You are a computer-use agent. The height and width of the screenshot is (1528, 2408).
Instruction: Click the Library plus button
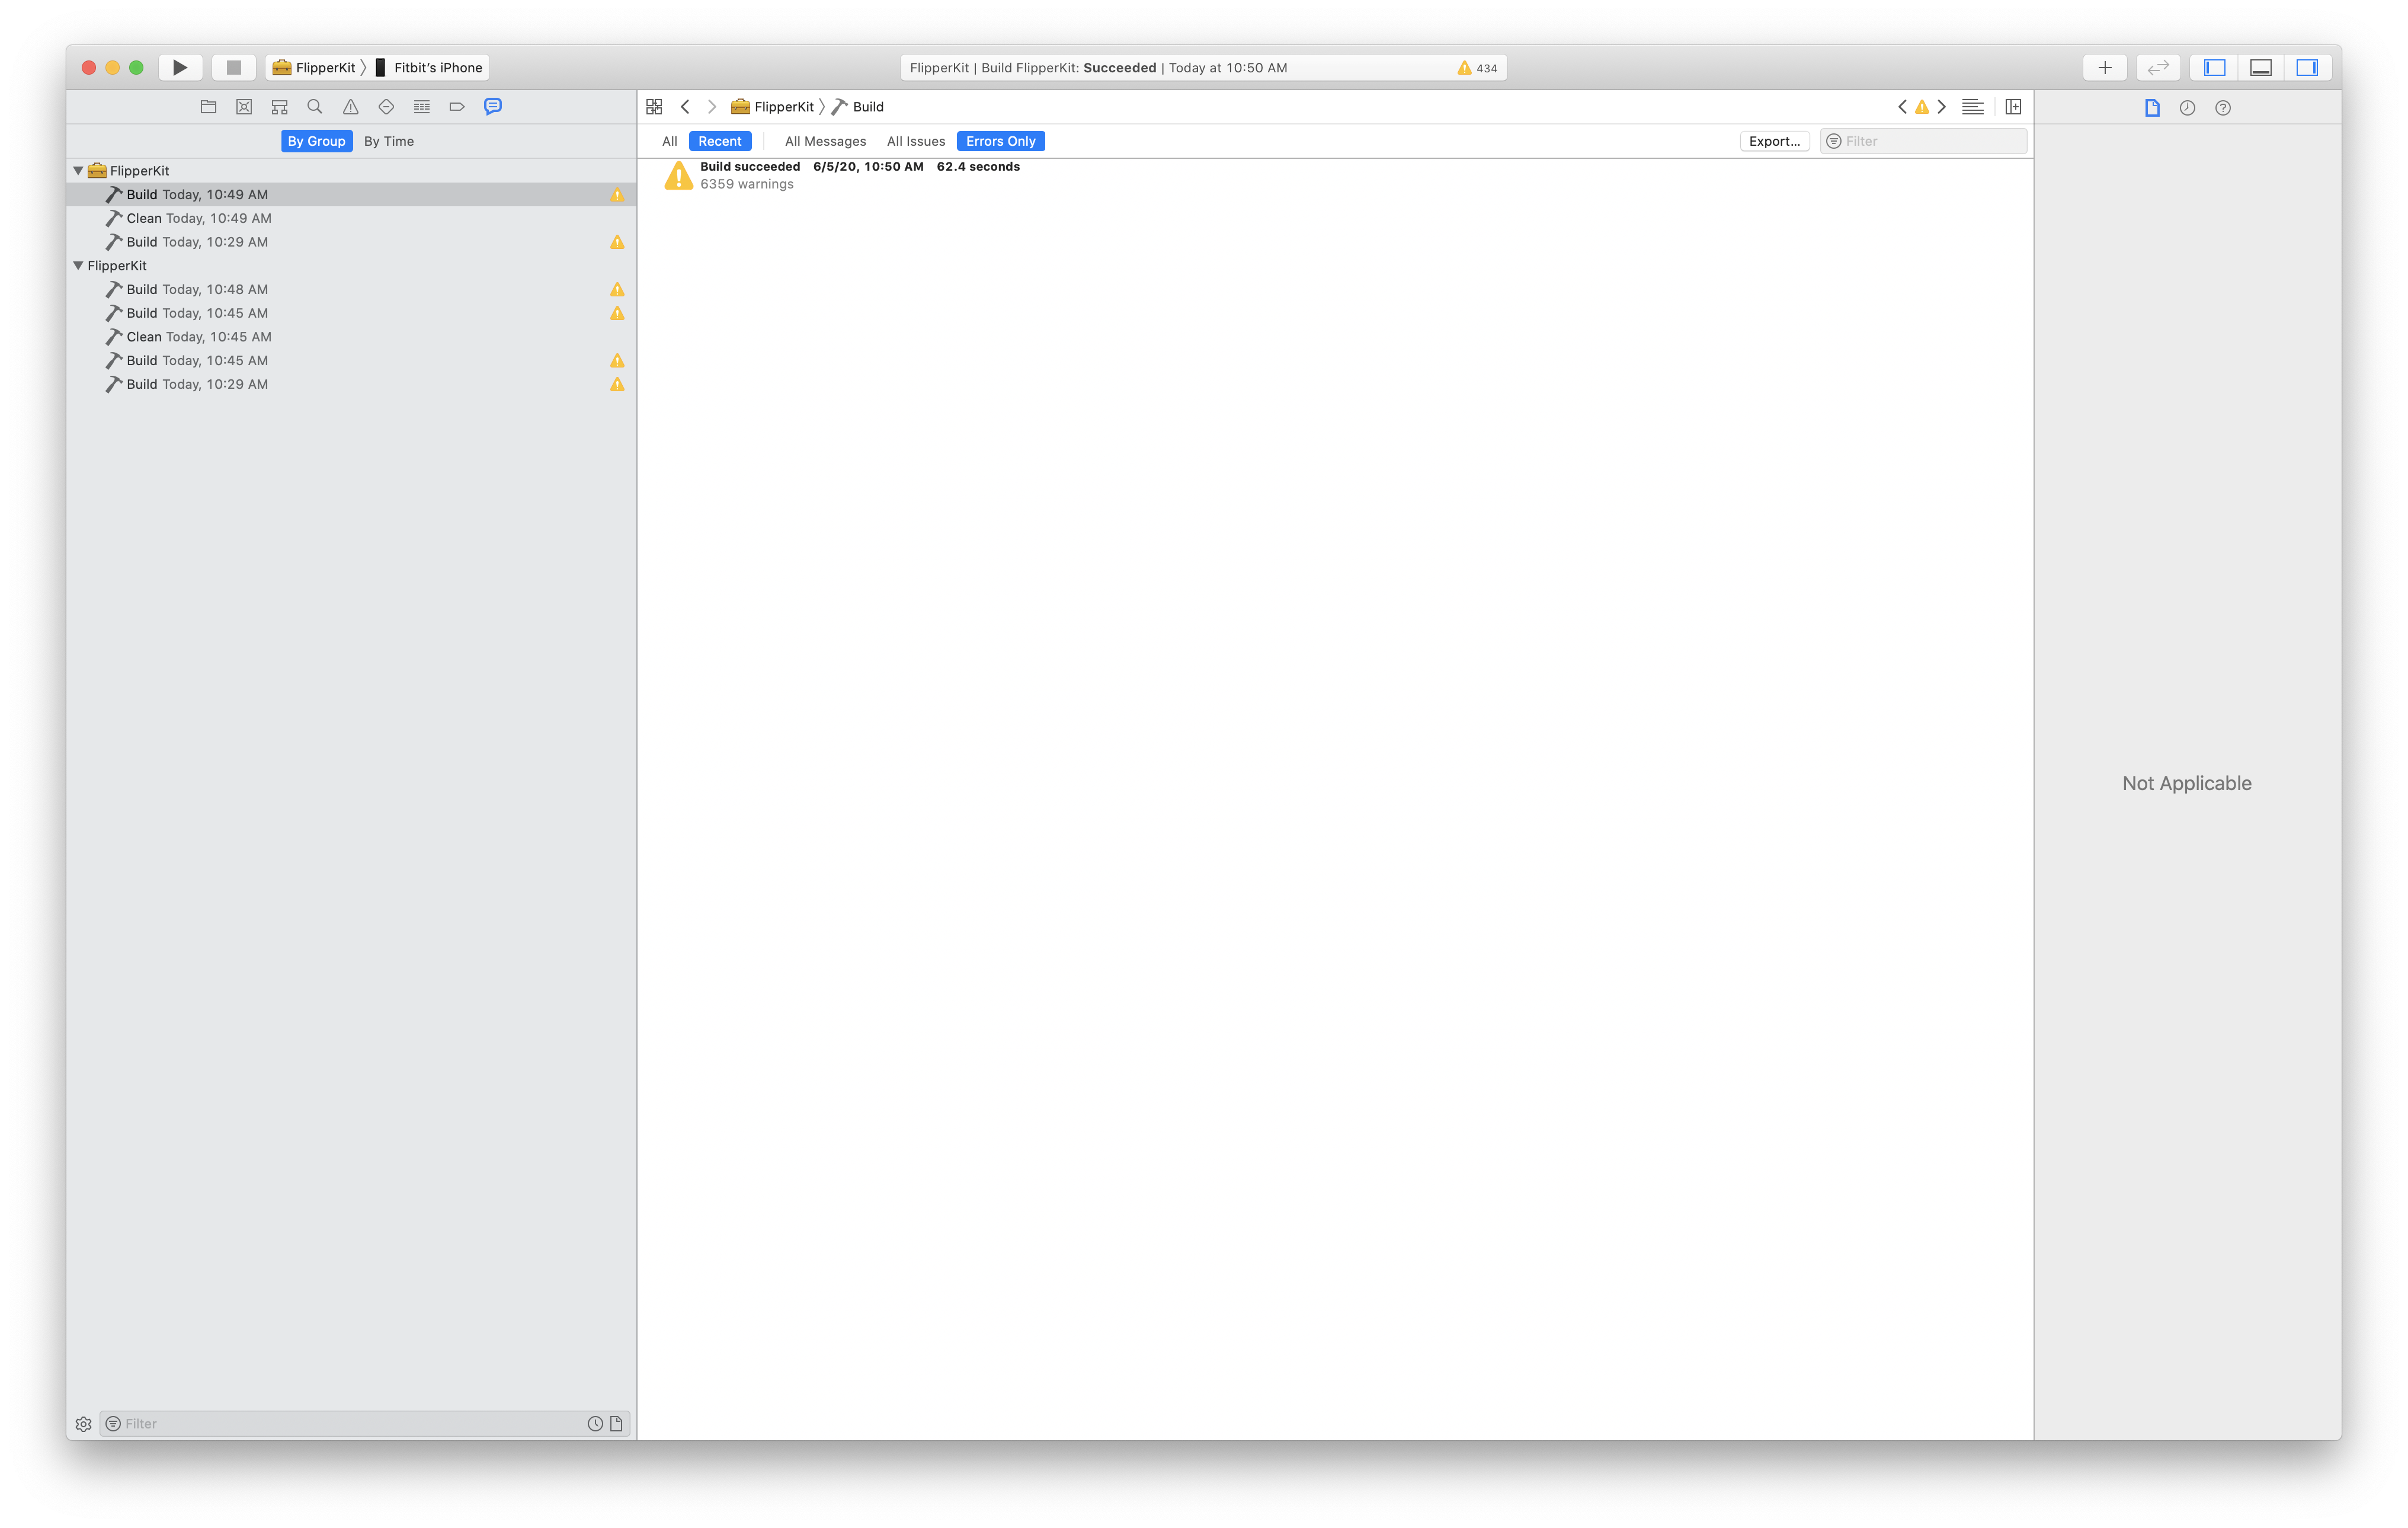(x=2104, y=67)
